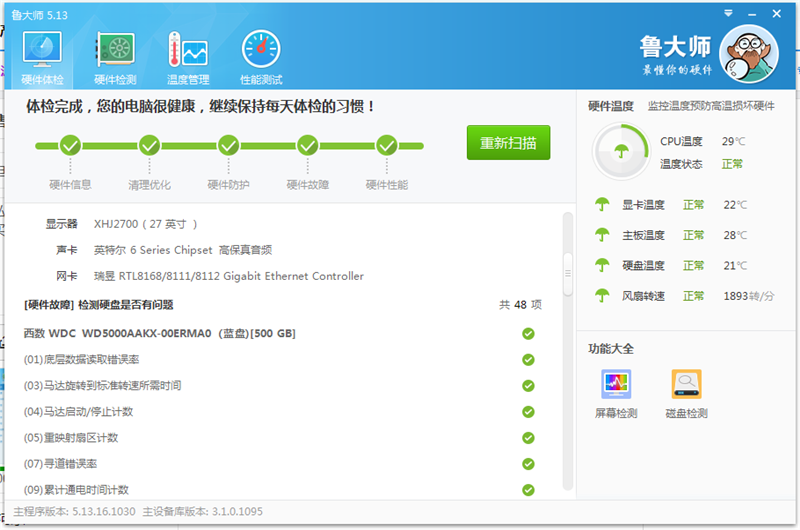
Task: Click the 西数 WDC WD5000AAKX disk title
Action: [160, 334]
